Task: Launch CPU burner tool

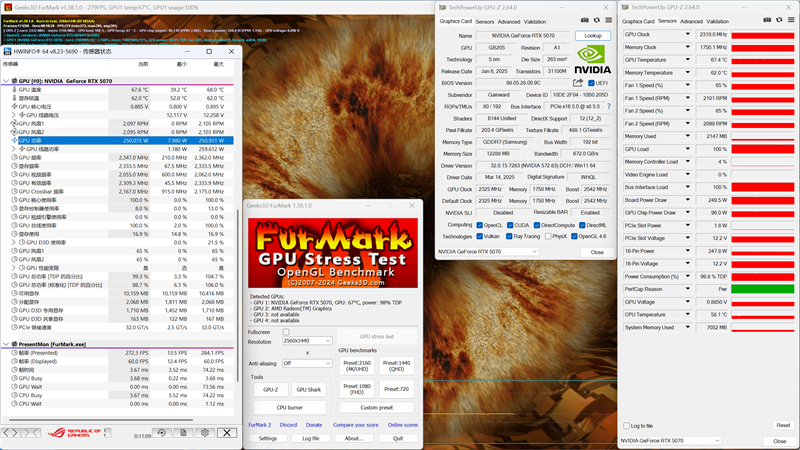Action: point(289,408)
